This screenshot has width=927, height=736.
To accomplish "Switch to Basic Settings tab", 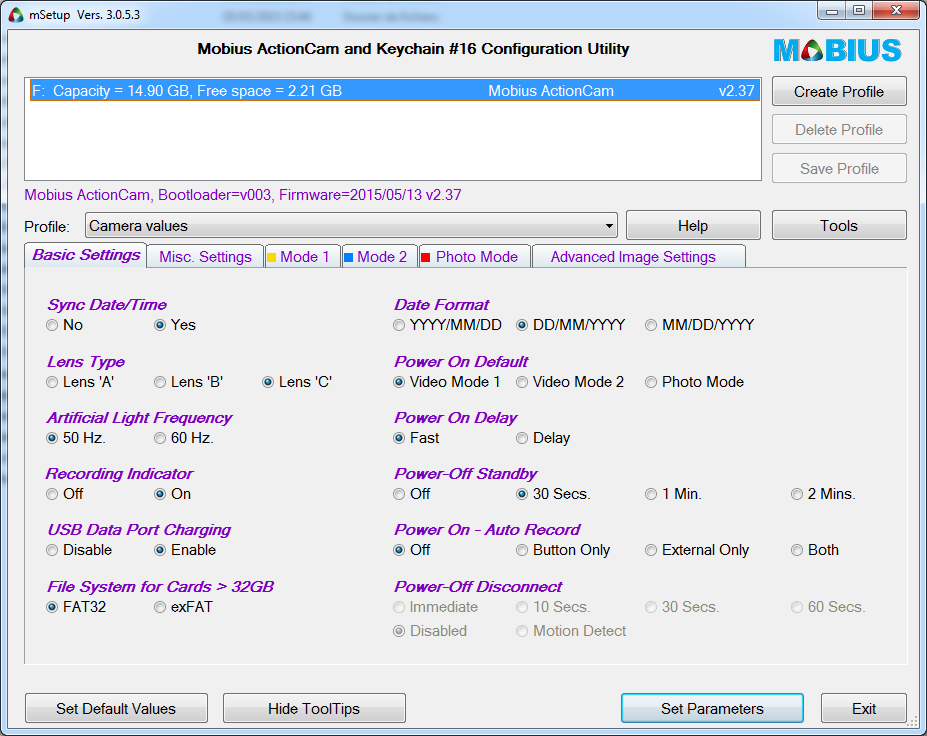I will click(x=86, y=255).
